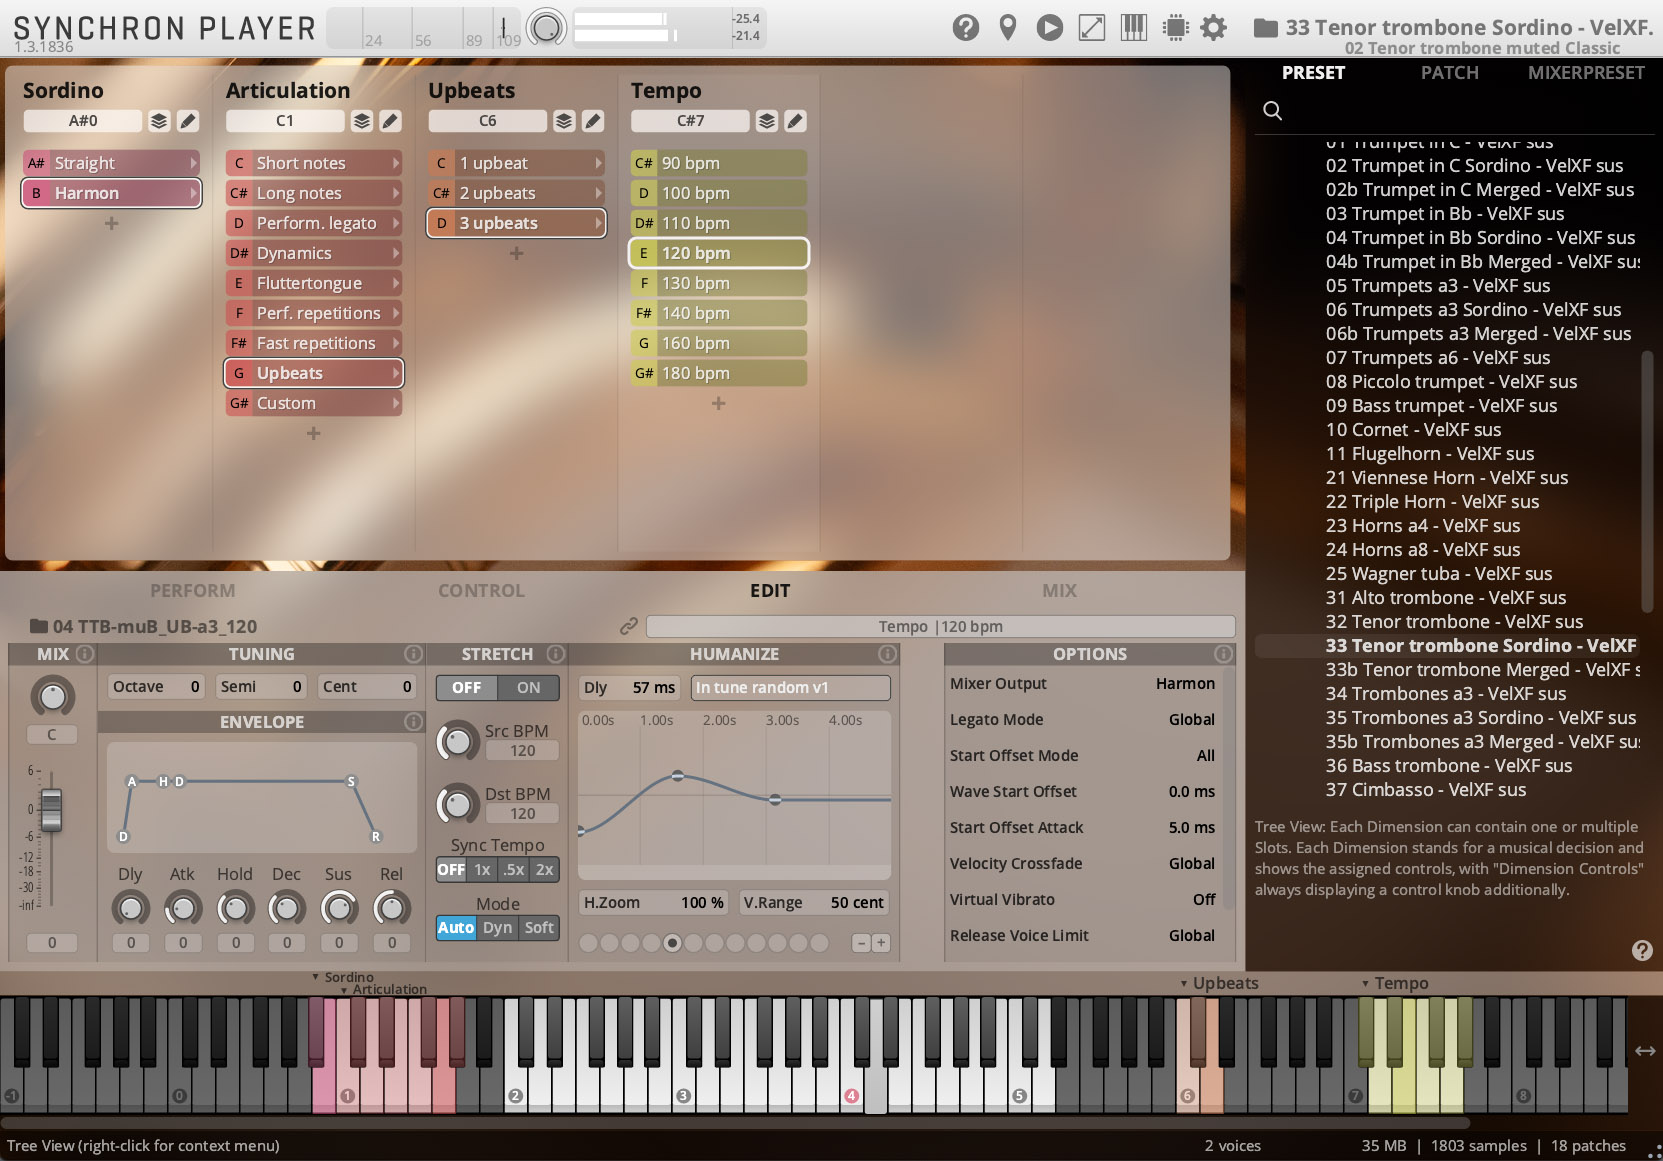Open the CPU chip icon in top toolbar
The height and width of the screenshot is (1161, 1663).
pyautogui.click(x=1176, y=27)
